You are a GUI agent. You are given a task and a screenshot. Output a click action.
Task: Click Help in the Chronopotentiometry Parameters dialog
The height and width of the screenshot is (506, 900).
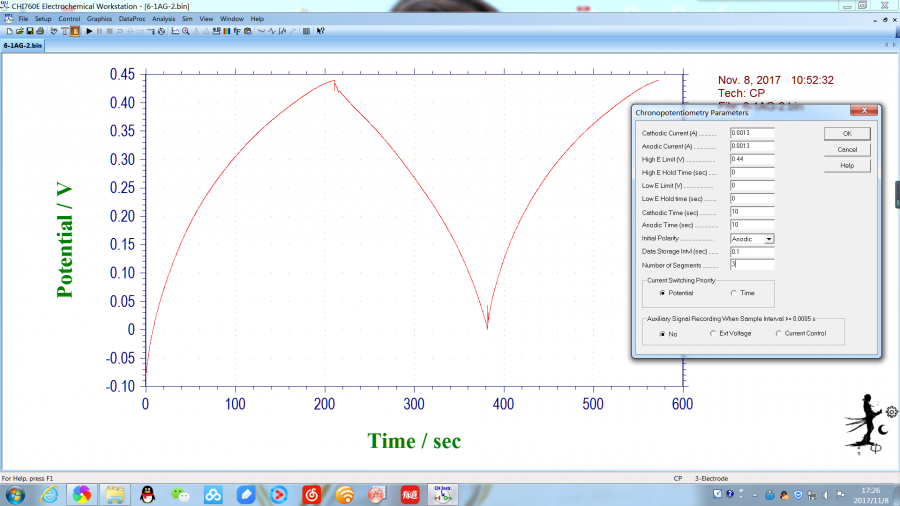(847, 166)
